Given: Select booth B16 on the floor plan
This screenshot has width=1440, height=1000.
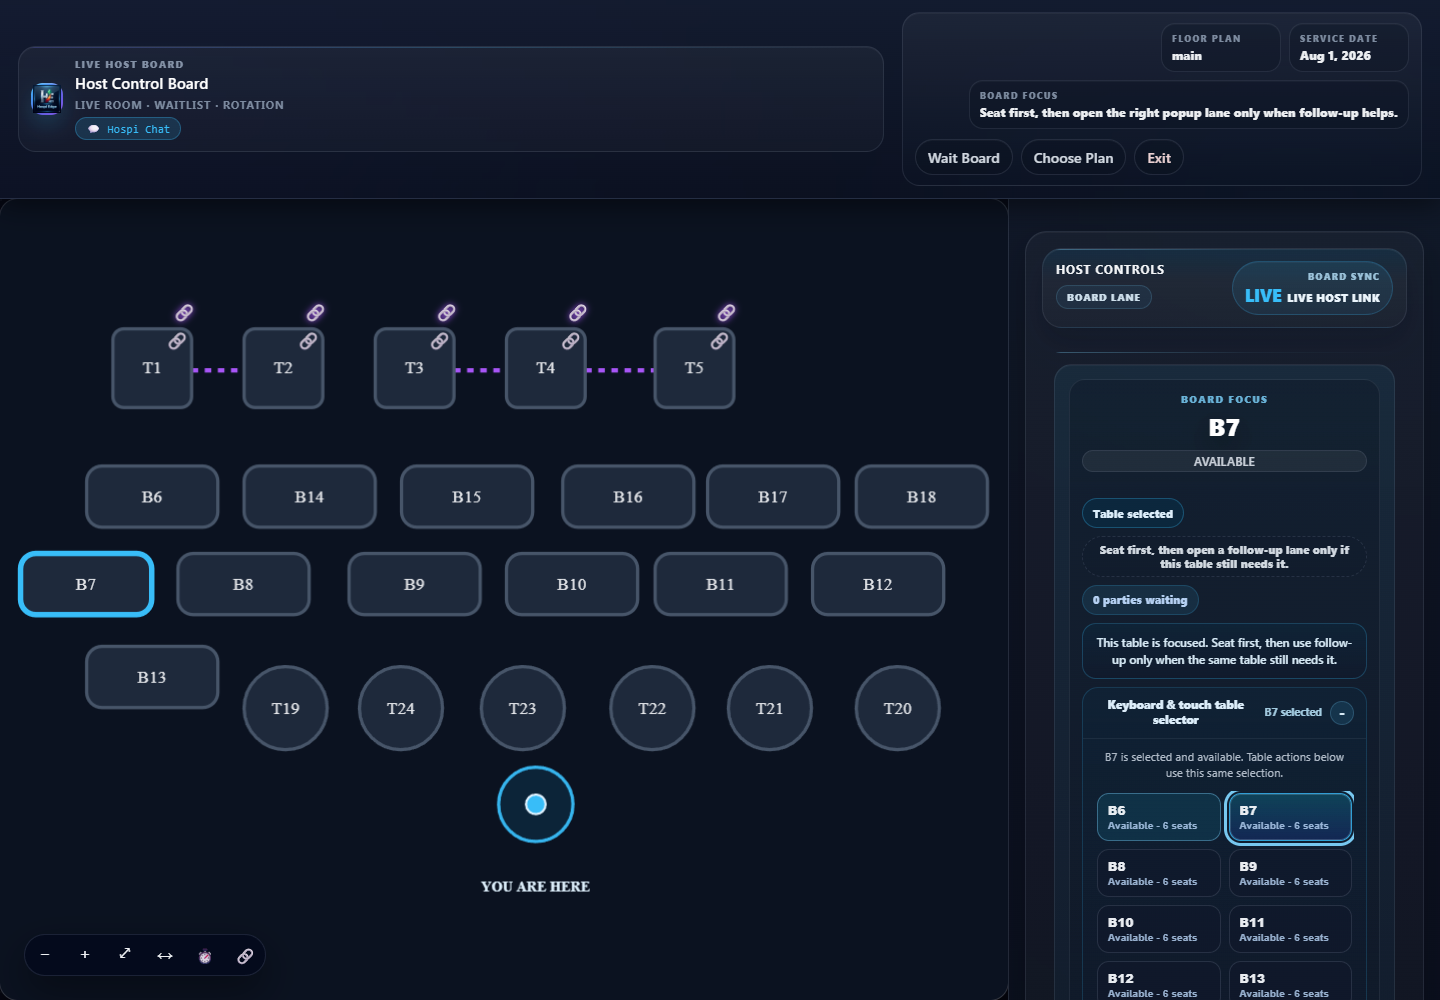Looking at the screenshot, I should pyautogui.click(x=628, y=497).
